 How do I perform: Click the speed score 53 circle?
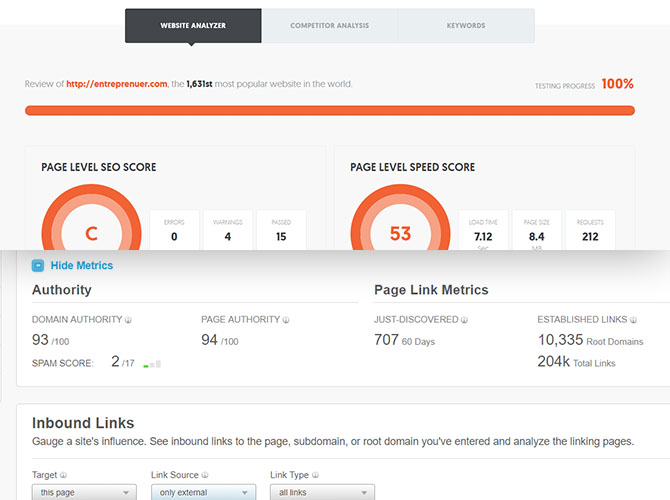[400, 218]
